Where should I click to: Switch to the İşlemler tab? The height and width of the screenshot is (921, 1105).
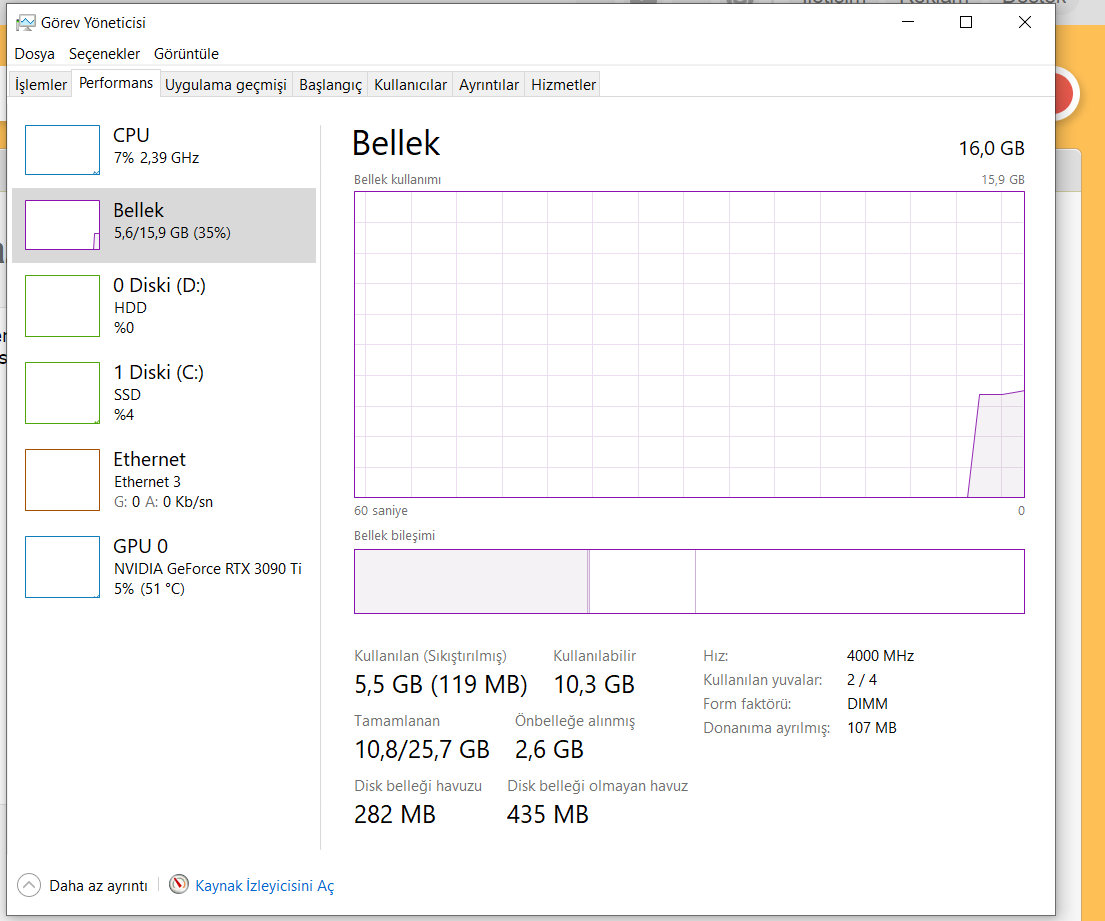tap(41, 85)
